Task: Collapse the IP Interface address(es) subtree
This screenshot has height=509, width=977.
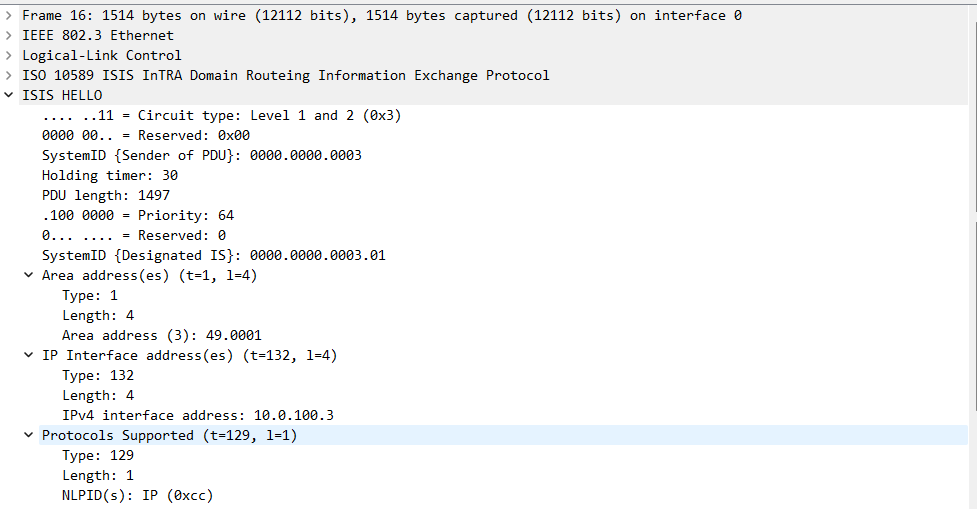Action: pyautogui.click(x=29, y=355)
